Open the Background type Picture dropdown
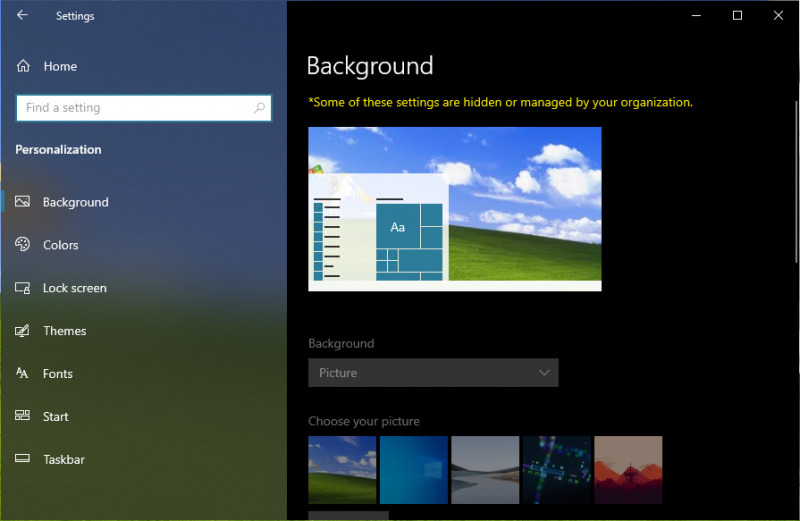This screenshot has width=800, height=521. (433, 373)
